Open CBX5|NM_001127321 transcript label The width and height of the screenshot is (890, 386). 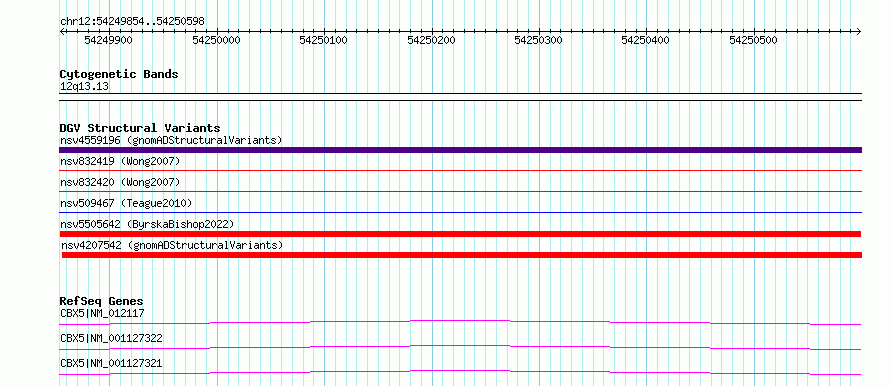pyautogui.click(x=111, y=363)
